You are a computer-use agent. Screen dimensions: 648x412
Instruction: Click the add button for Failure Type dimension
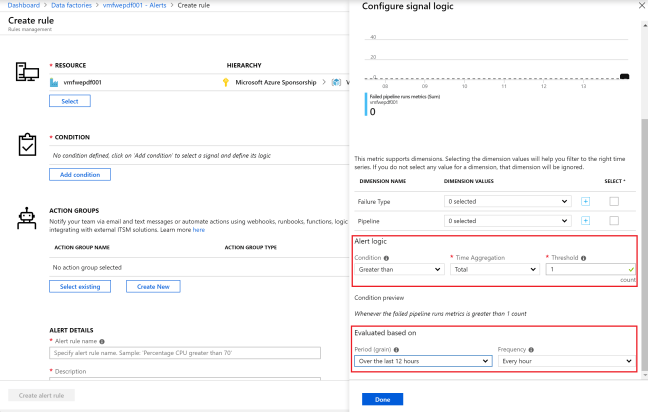(586, 201)
